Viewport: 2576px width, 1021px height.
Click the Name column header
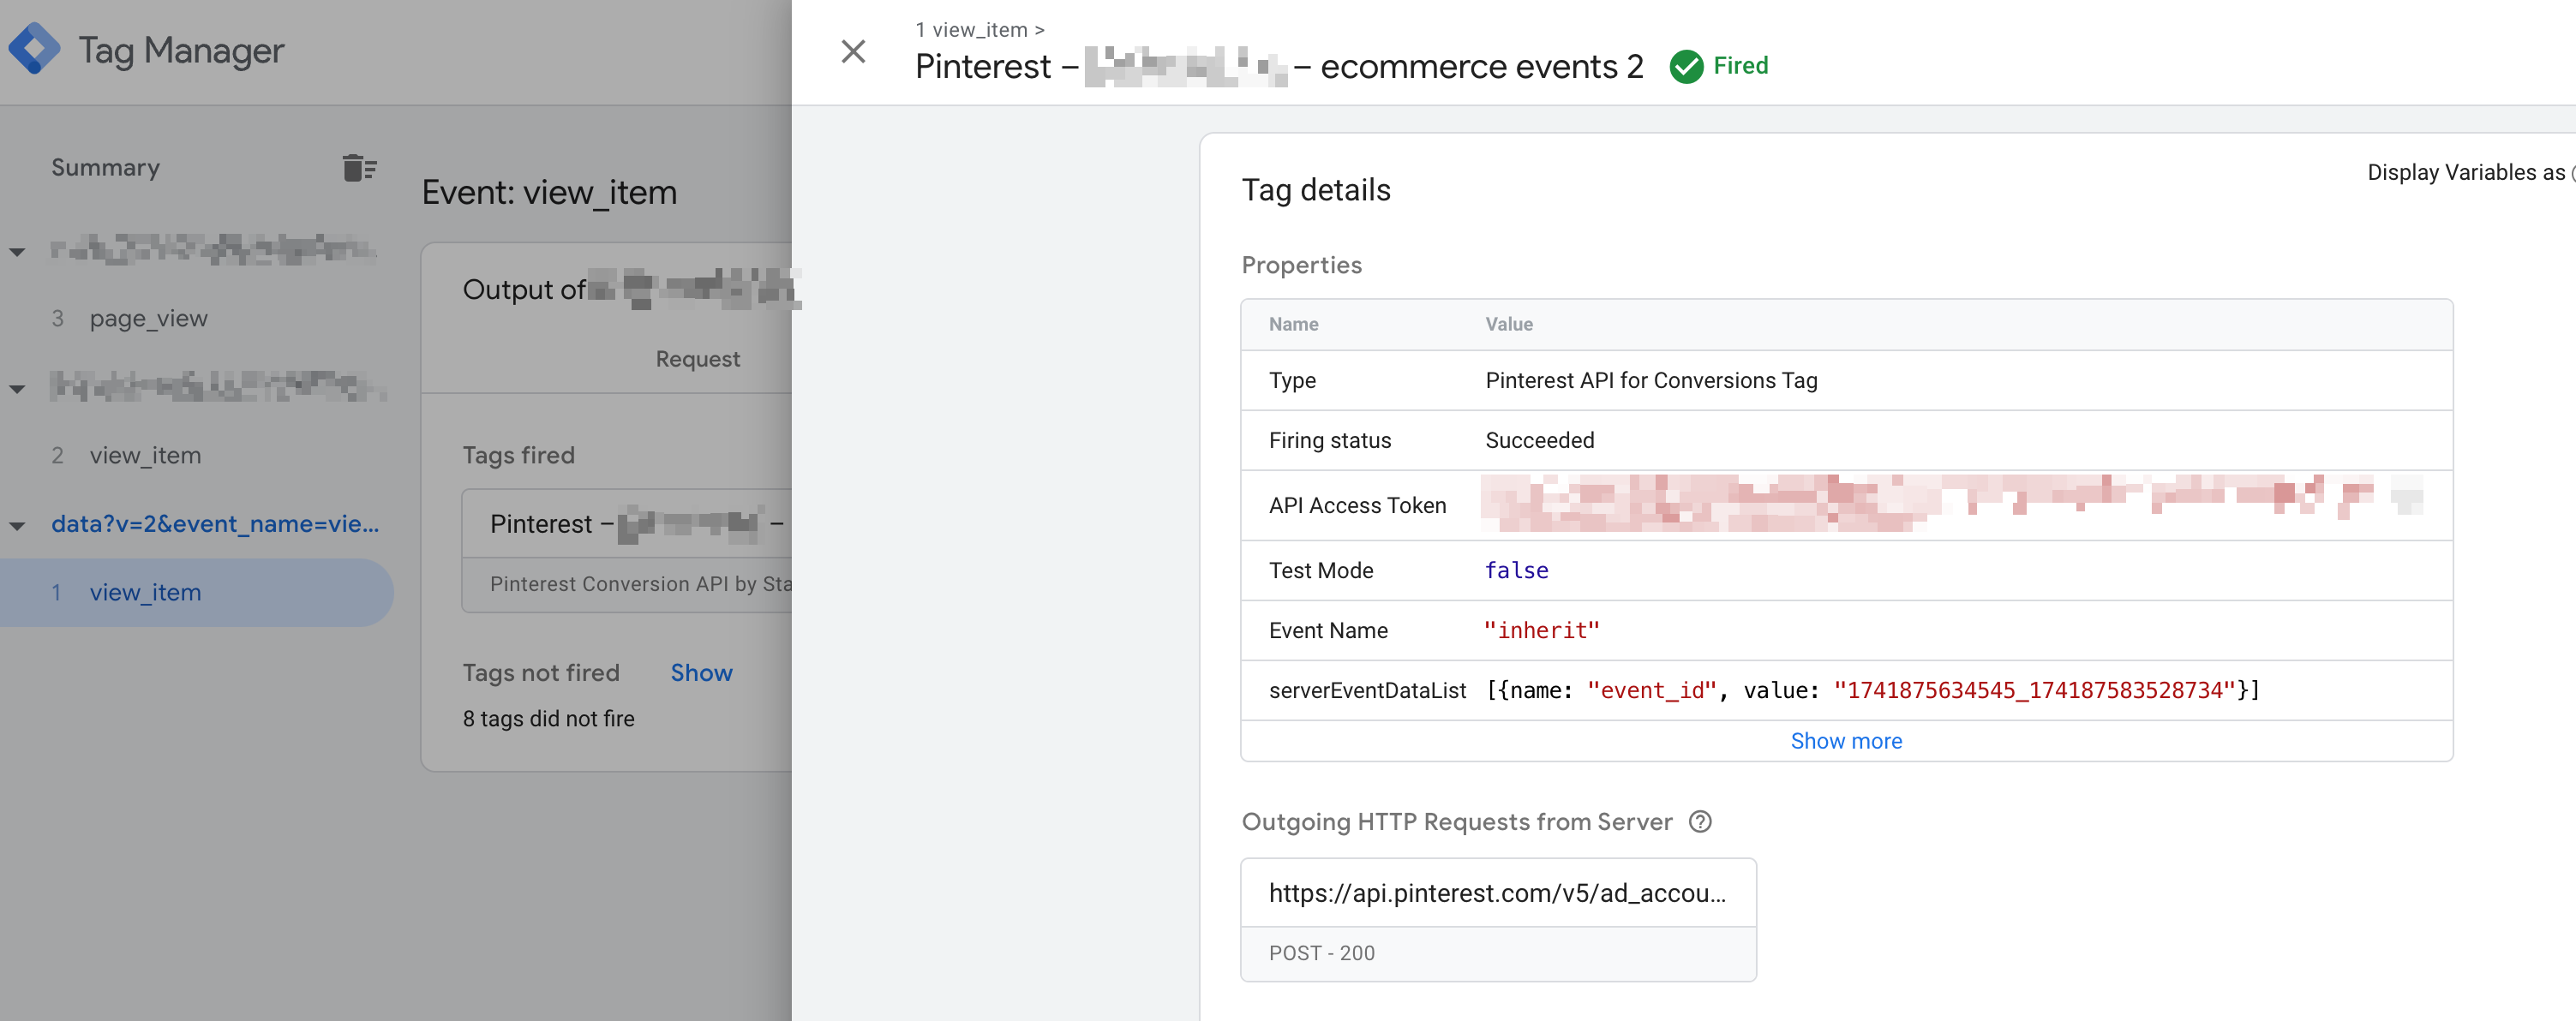click(1293, 324)
